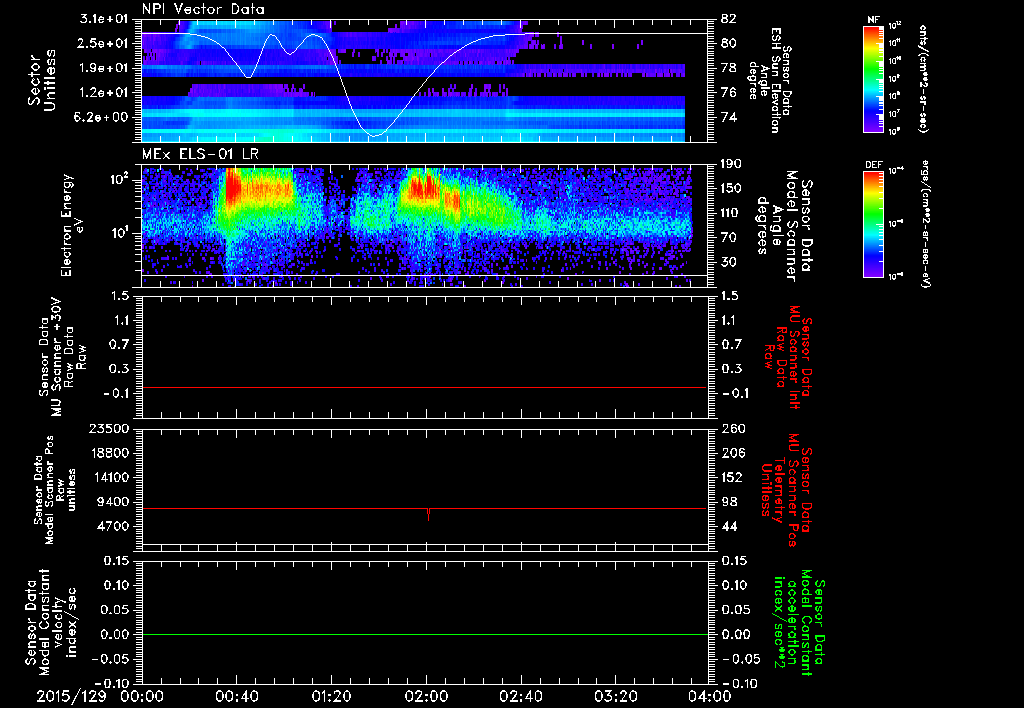Click the '9400' scanner position tick label
Screen dimensions: 1024x708
pos(114,502)
